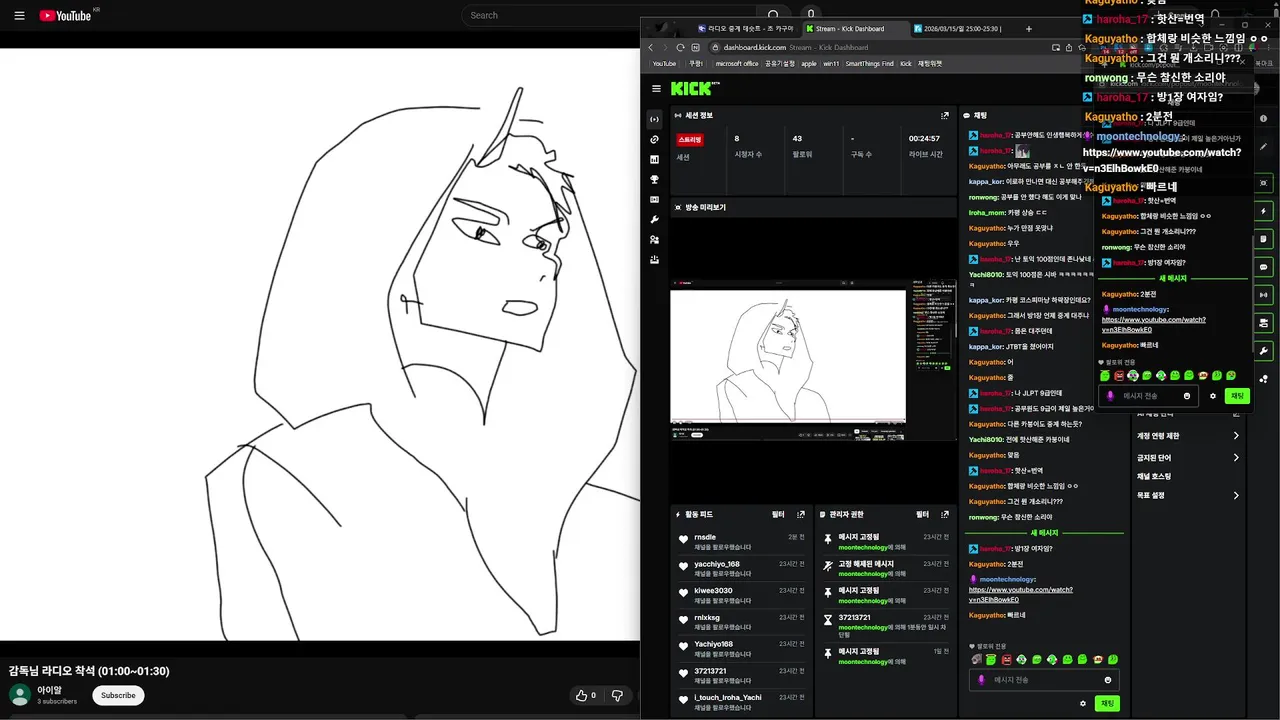Open the wrench settings icon in Kick sidebar

[x=654, y=220]
